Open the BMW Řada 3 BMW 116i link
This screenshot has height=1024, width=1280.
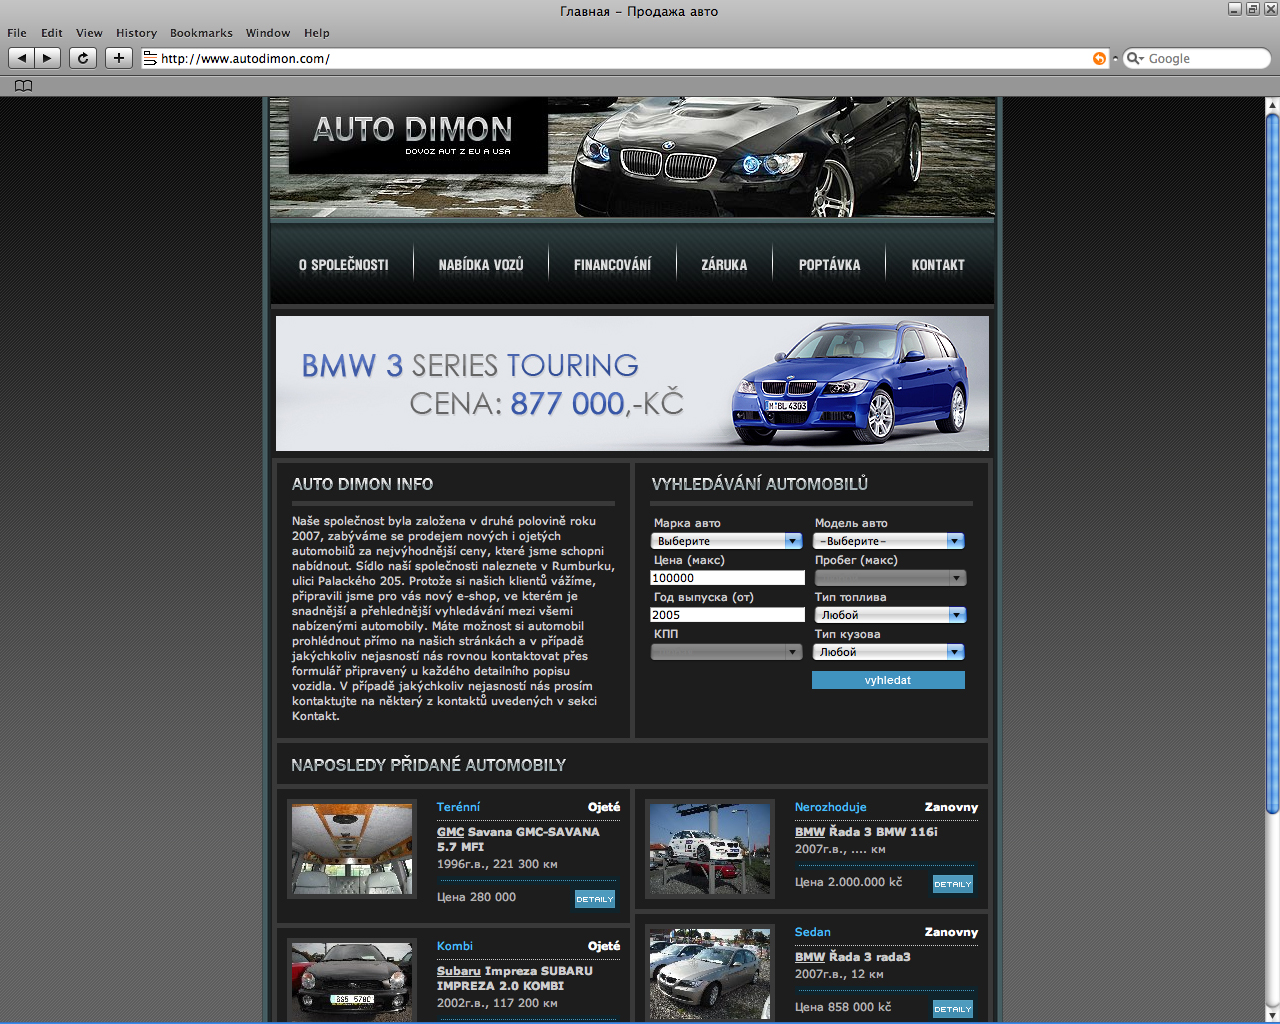[x=866, y=832]
